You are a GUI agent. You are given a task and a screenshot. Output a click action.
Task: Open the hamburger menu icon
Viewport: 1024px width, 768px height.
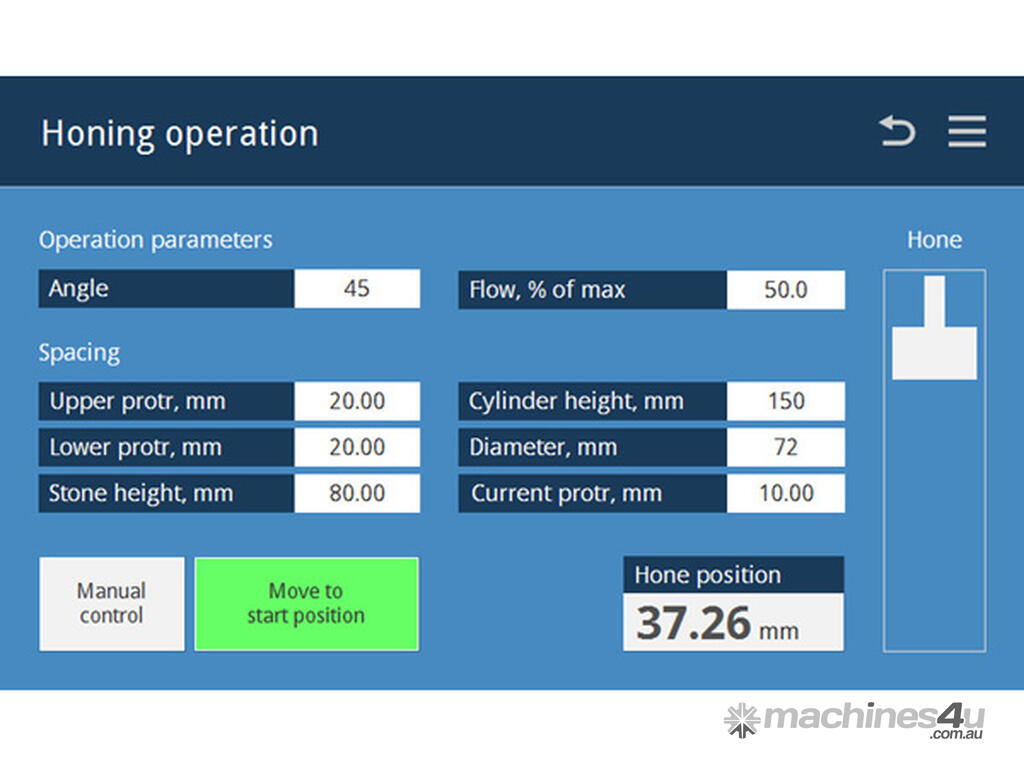[x=967, y=131]
